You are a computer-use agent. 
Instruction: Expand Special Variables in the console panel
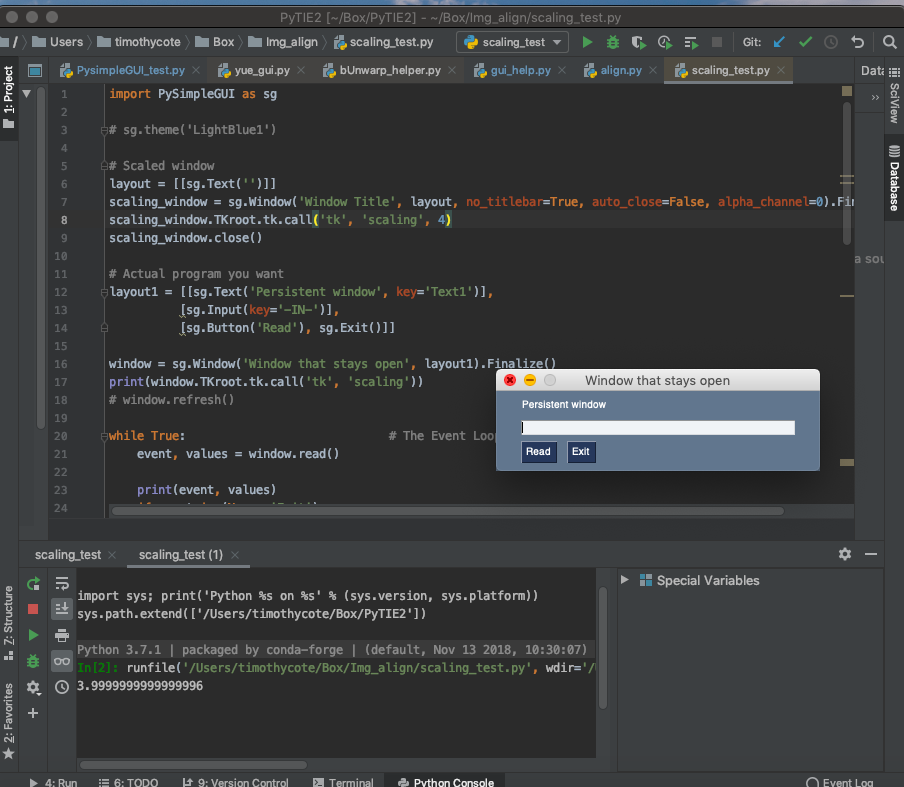click(624, 580)
